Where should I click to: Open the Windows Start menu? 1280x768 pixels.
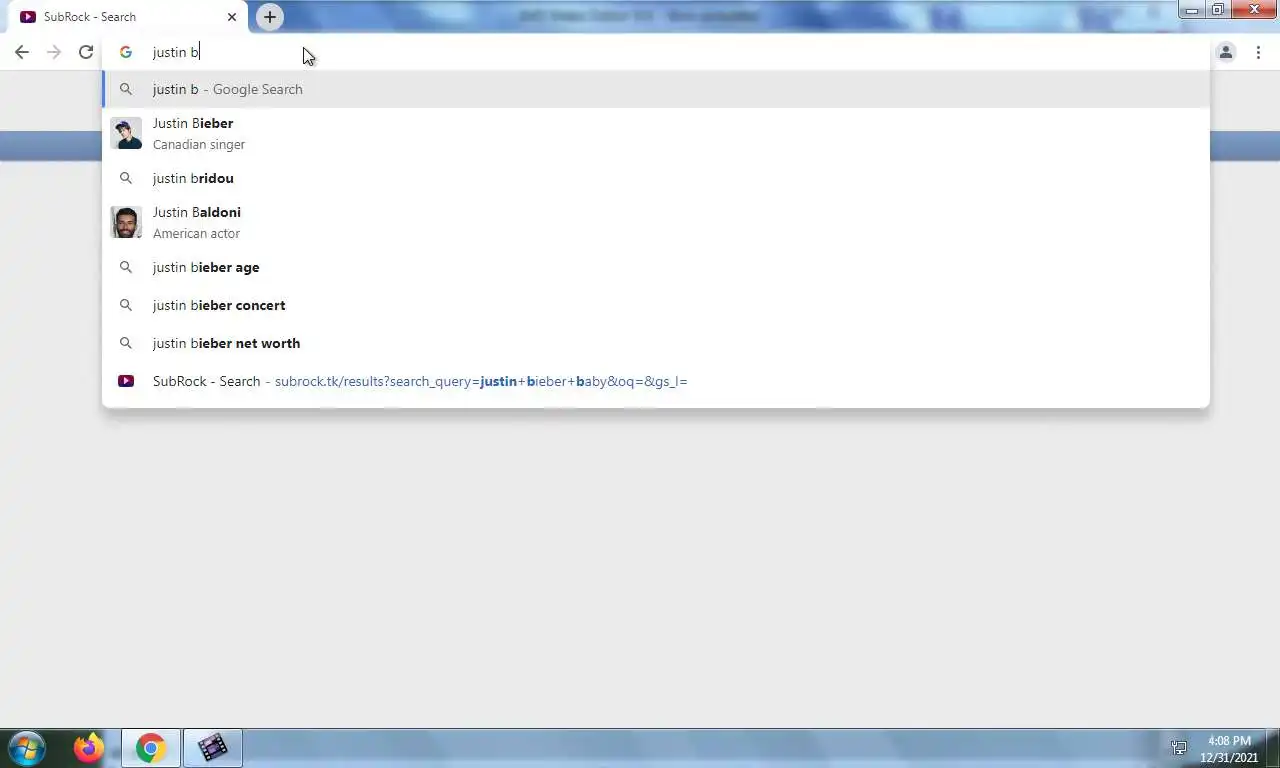pos(26,748)
